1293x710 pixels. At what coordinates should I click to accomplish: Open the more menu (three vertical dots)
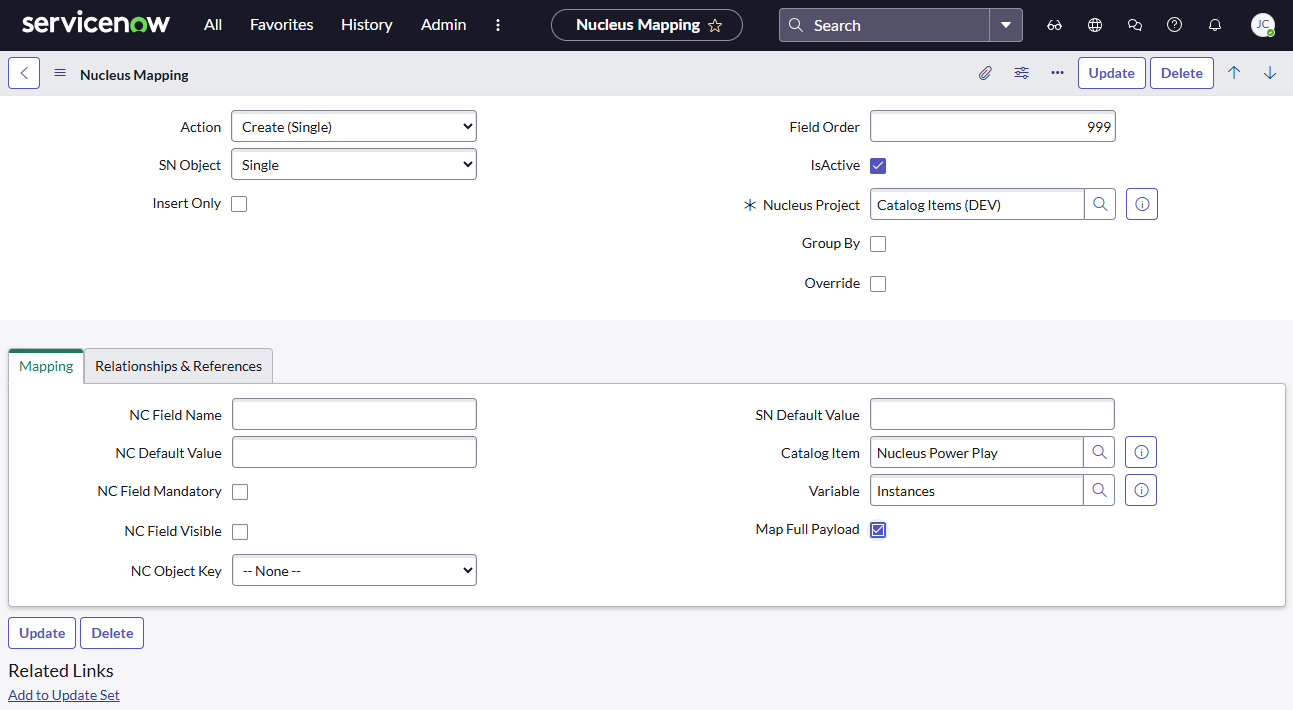tap(498, 25)
